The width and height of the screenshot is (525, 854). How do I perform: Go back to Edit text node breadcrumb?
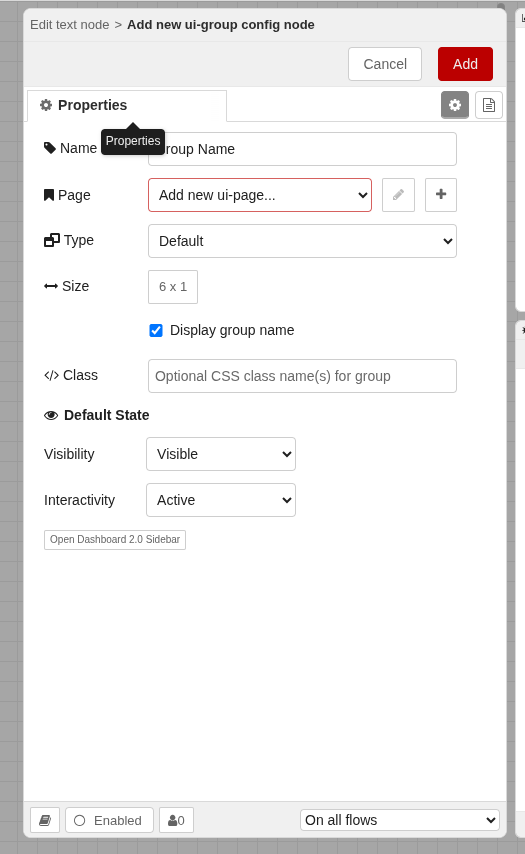[70, 25]
